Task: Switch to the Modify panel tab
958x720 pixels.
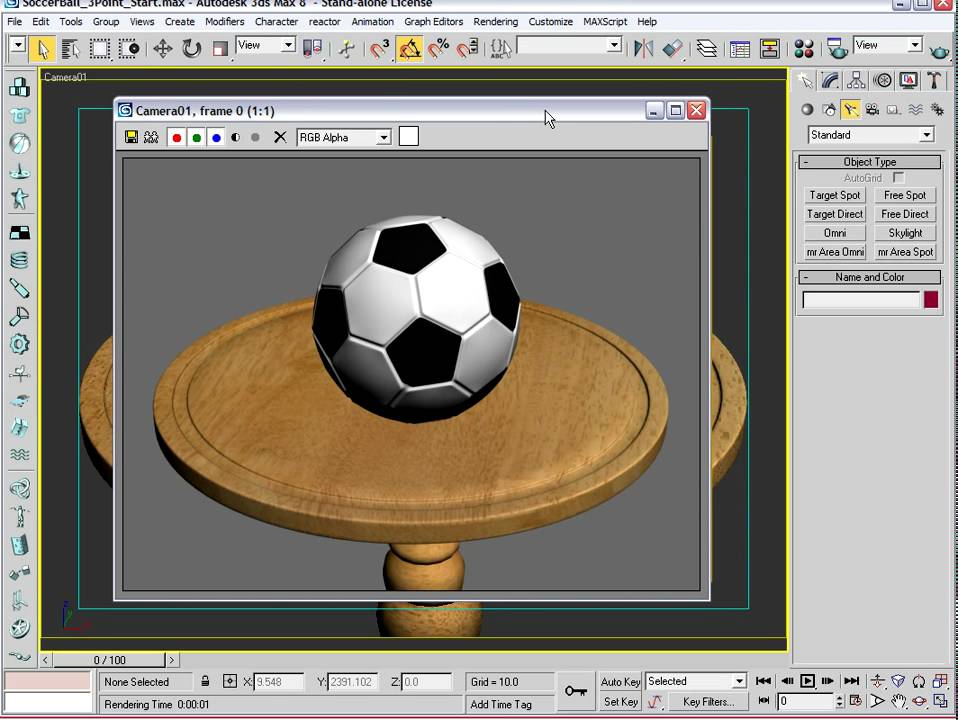Action: (x=830, y=80)
